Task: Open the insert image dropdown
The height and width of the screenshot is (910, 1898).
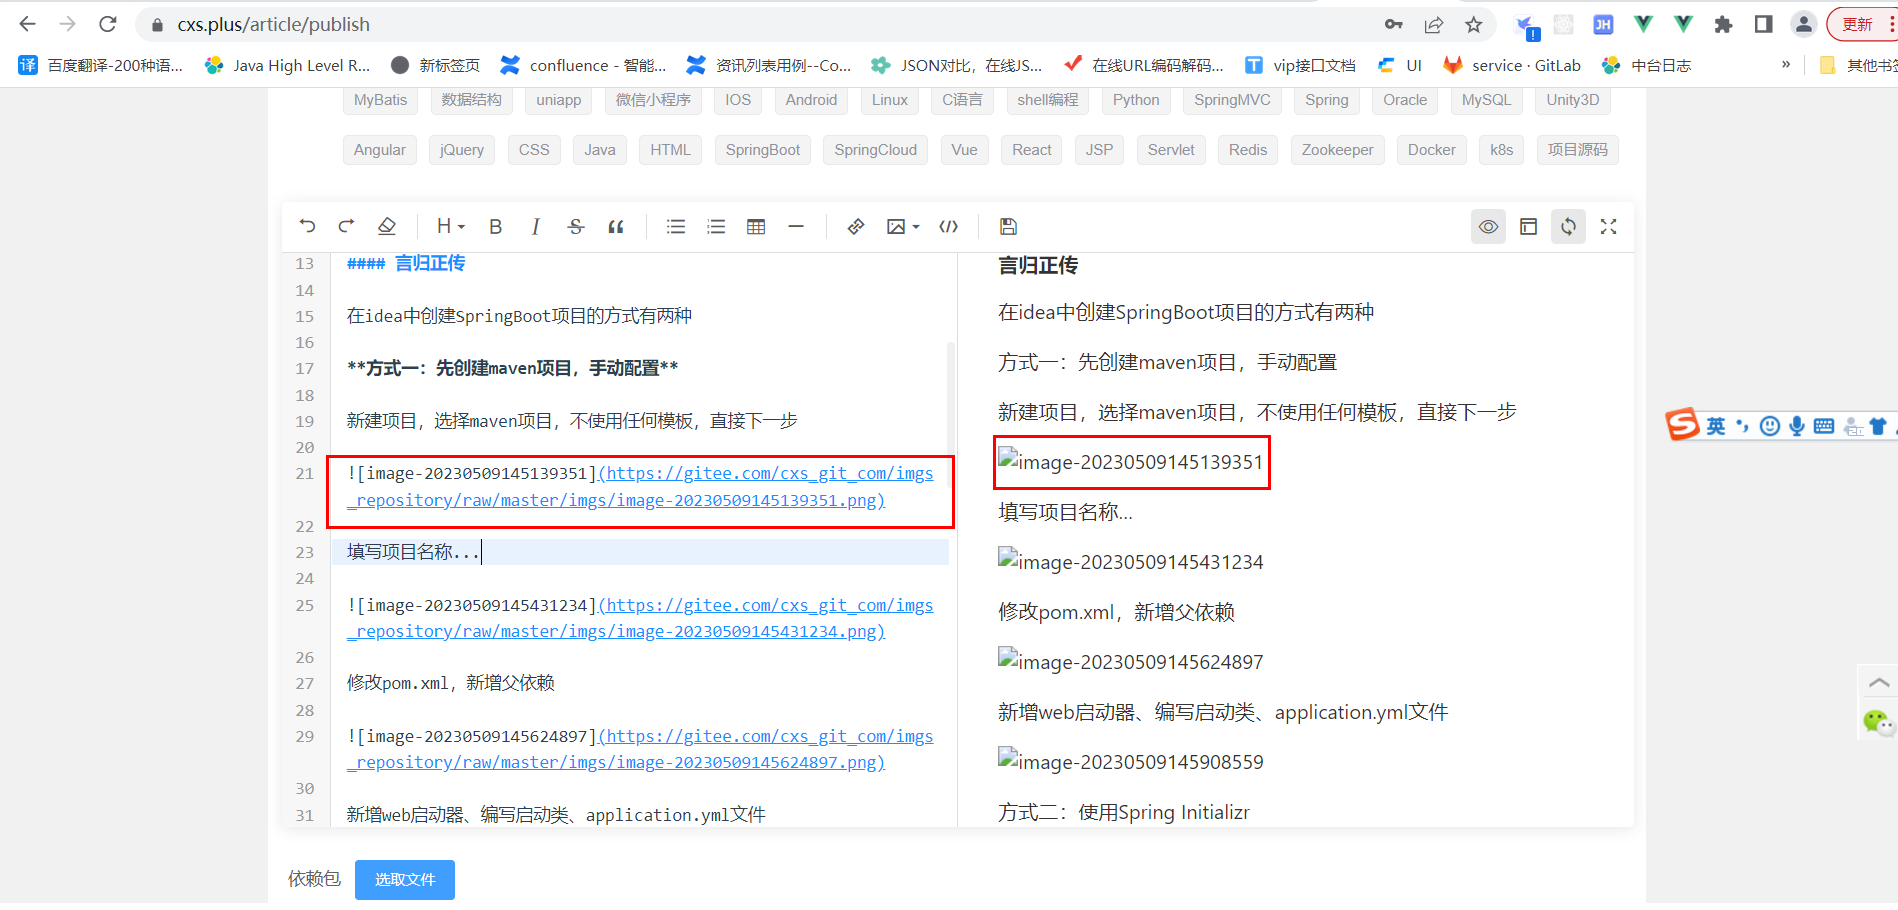Action: coord(902,227)
